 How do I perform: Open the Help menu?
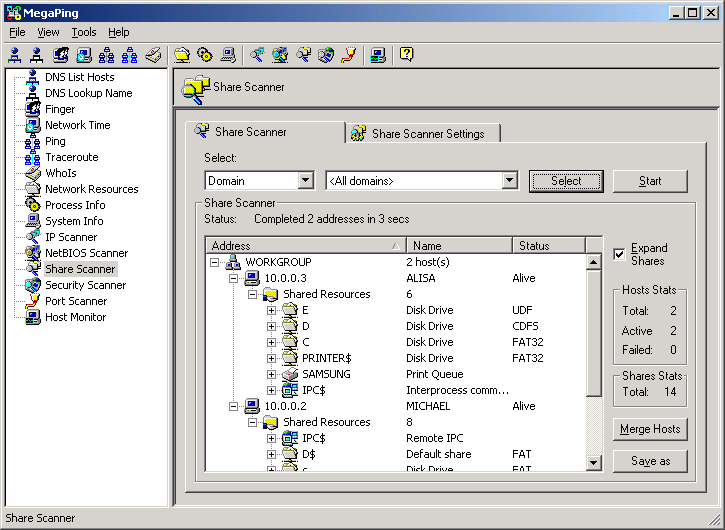point(119,32)
